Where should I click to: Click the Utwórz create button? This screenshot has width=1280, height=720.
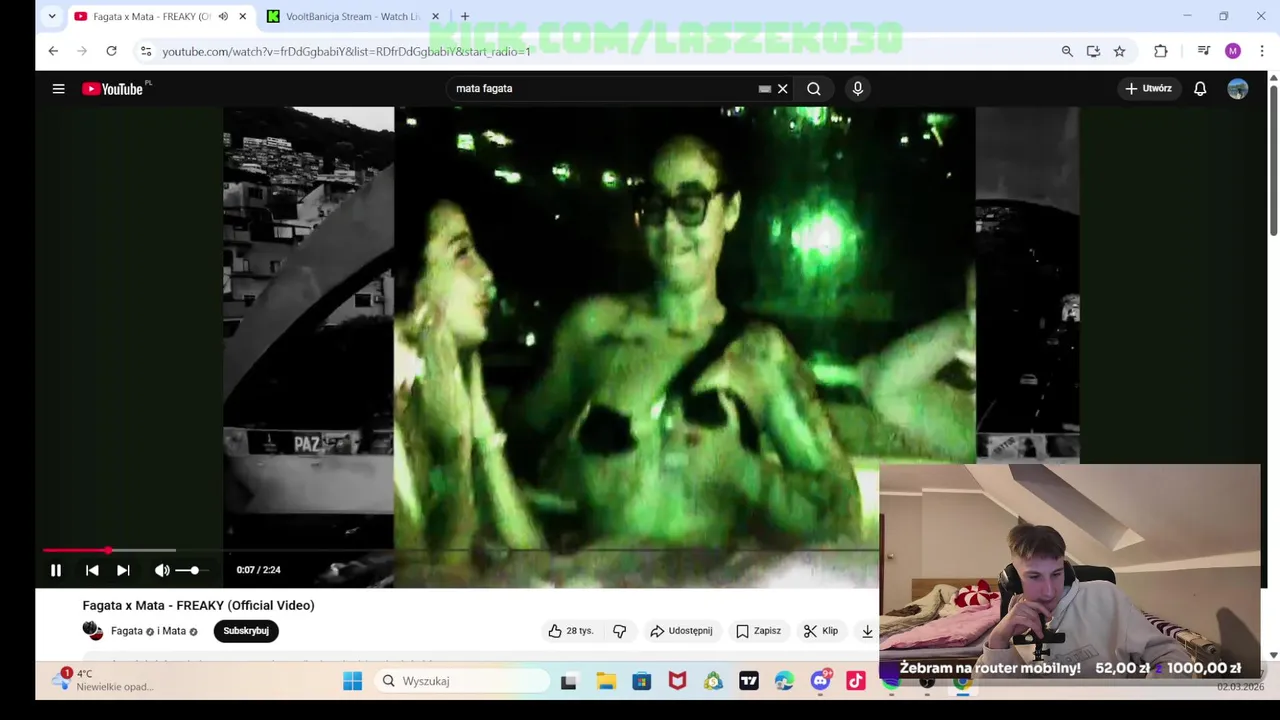coord(1148,89)
